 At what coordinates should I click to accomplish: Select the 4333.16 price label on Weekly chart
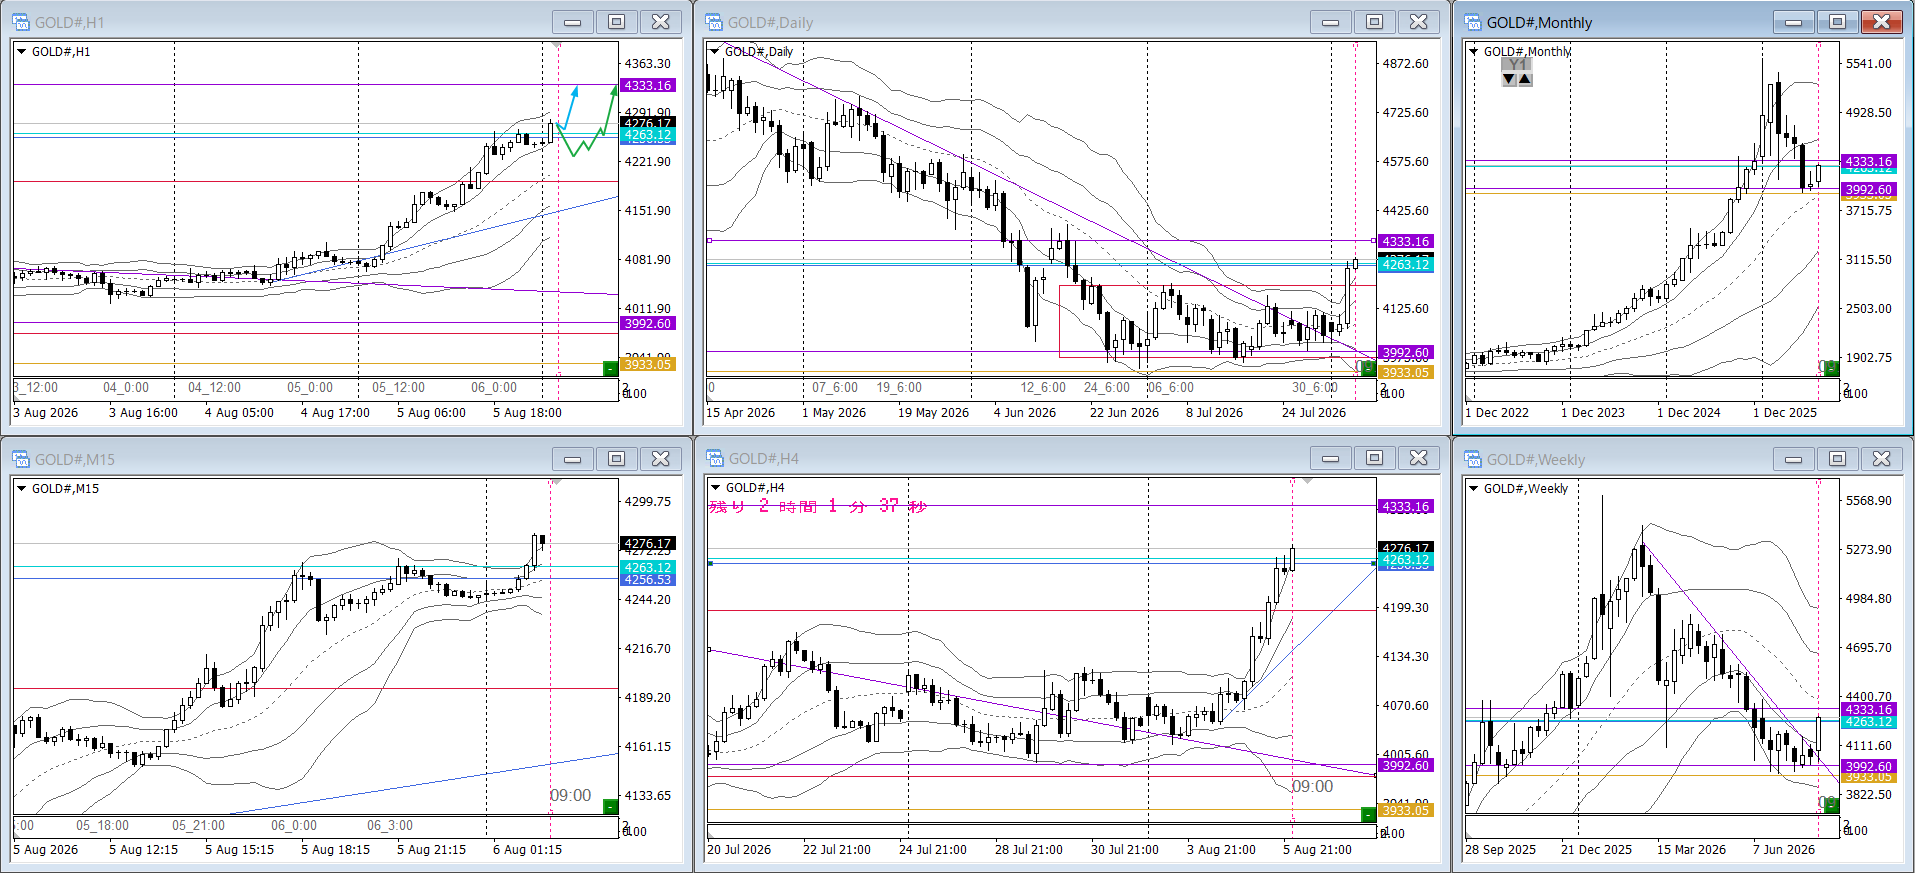pyautogui.click(x=1869, y=709)
